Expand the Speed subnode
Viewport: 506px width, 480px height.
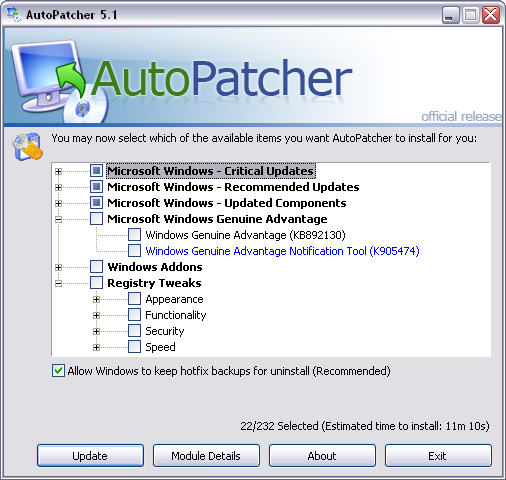(96, 347)
